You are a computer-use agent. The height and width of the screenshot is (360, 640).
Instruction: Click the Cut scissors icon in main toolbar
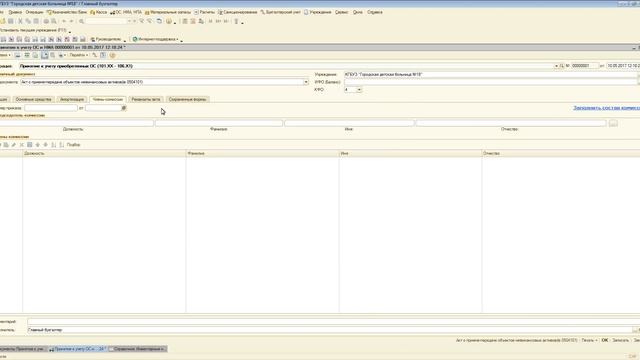point(20,21)
